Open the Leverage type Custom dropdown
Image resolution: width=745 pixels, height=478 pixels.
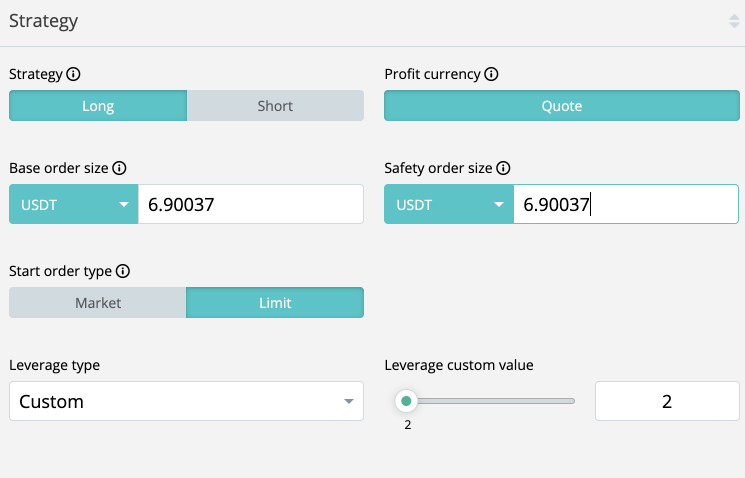[x=186, y=401]
